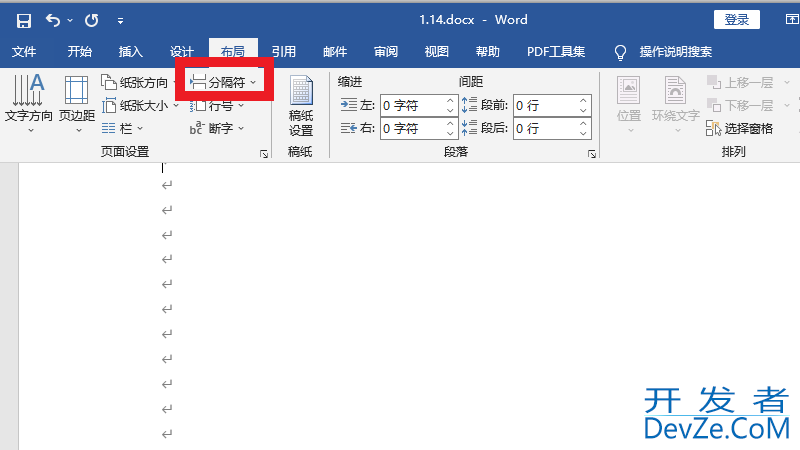Redo or repeat the last action
The height and width of the screenshot is (450, 800).
pyautogui.click(x=92, y=20)
